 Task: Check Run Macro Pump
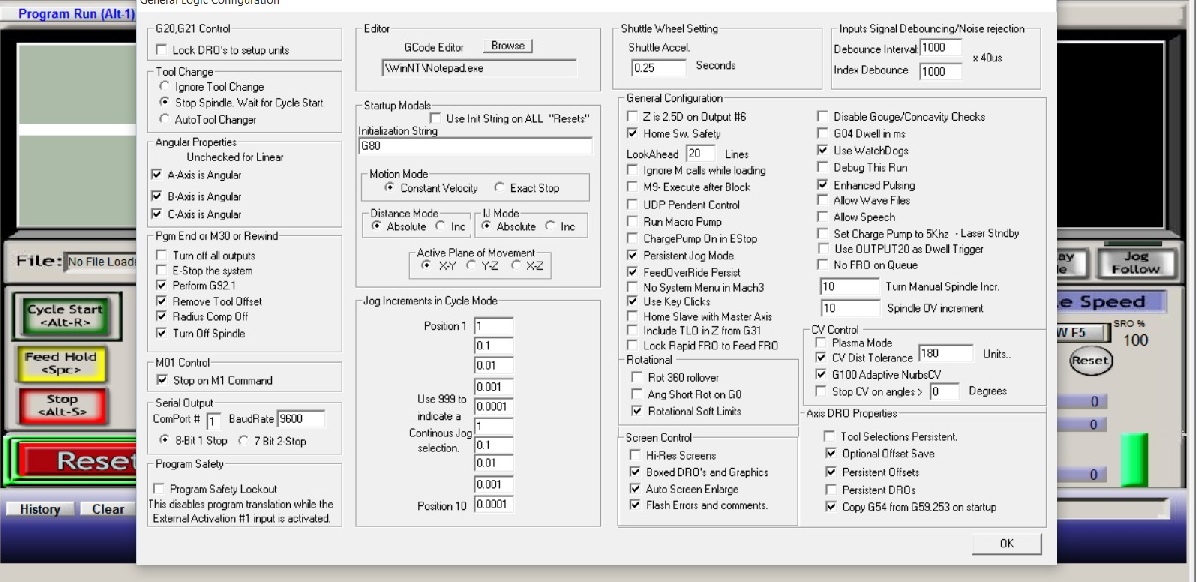coord(632,221)
